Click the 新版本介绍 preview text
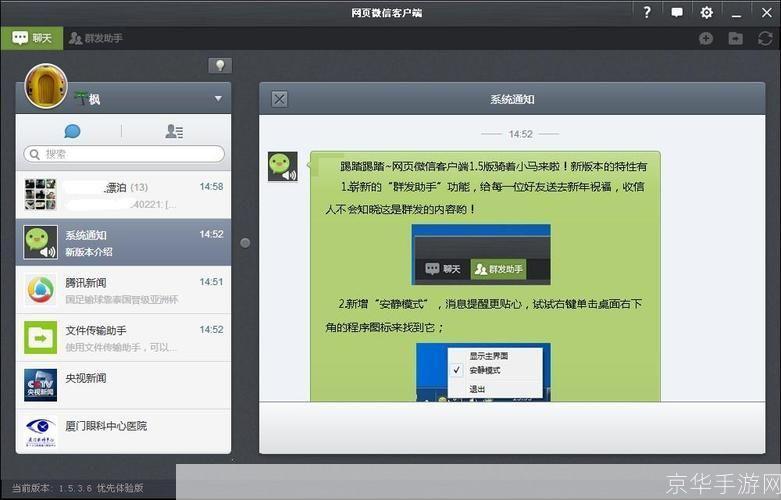 point(89,252)
